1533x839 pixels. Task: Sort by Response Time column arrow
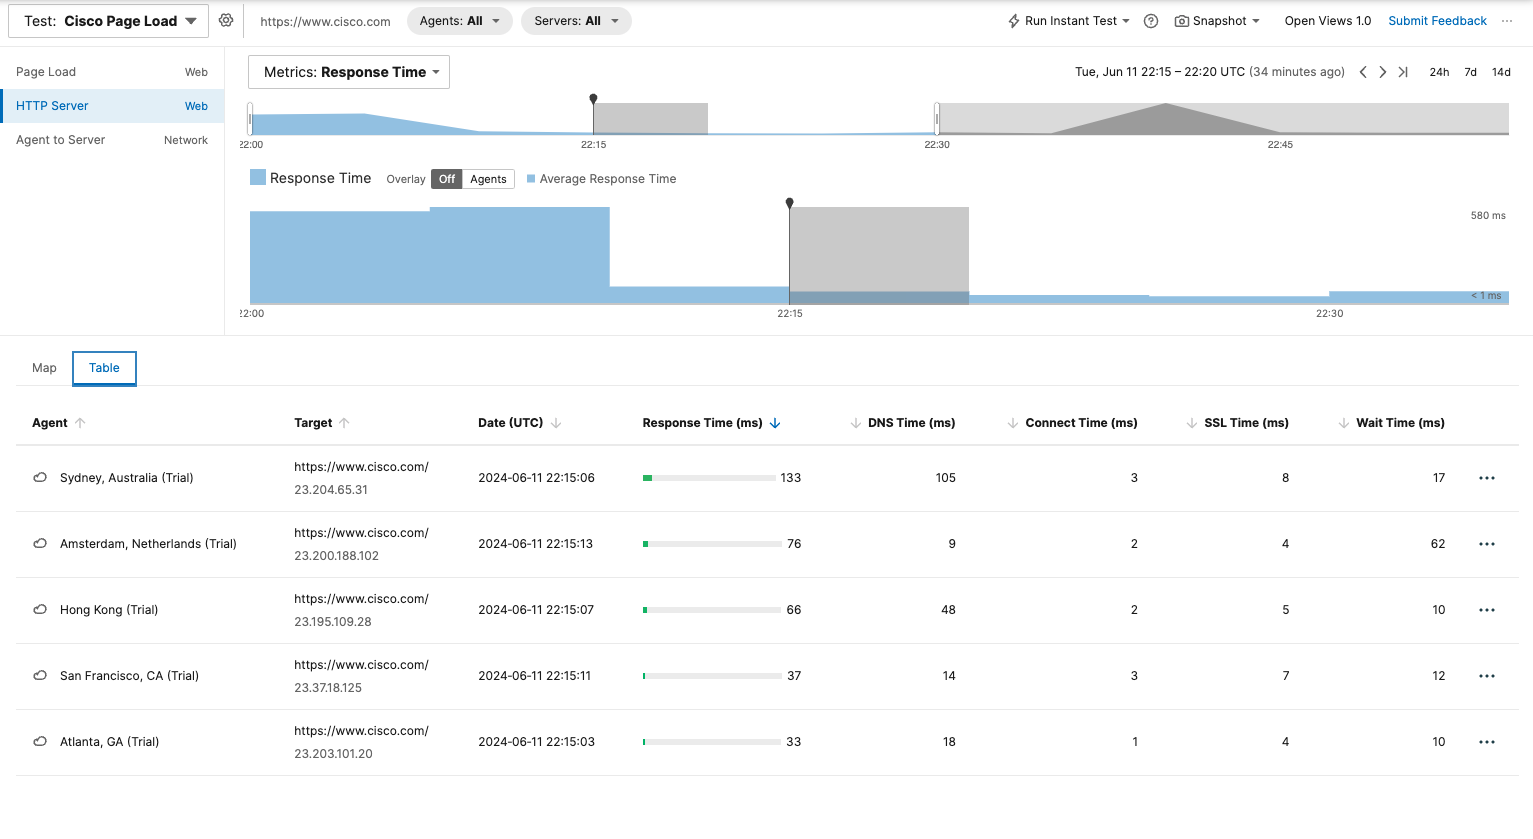(x=775, y=423)
